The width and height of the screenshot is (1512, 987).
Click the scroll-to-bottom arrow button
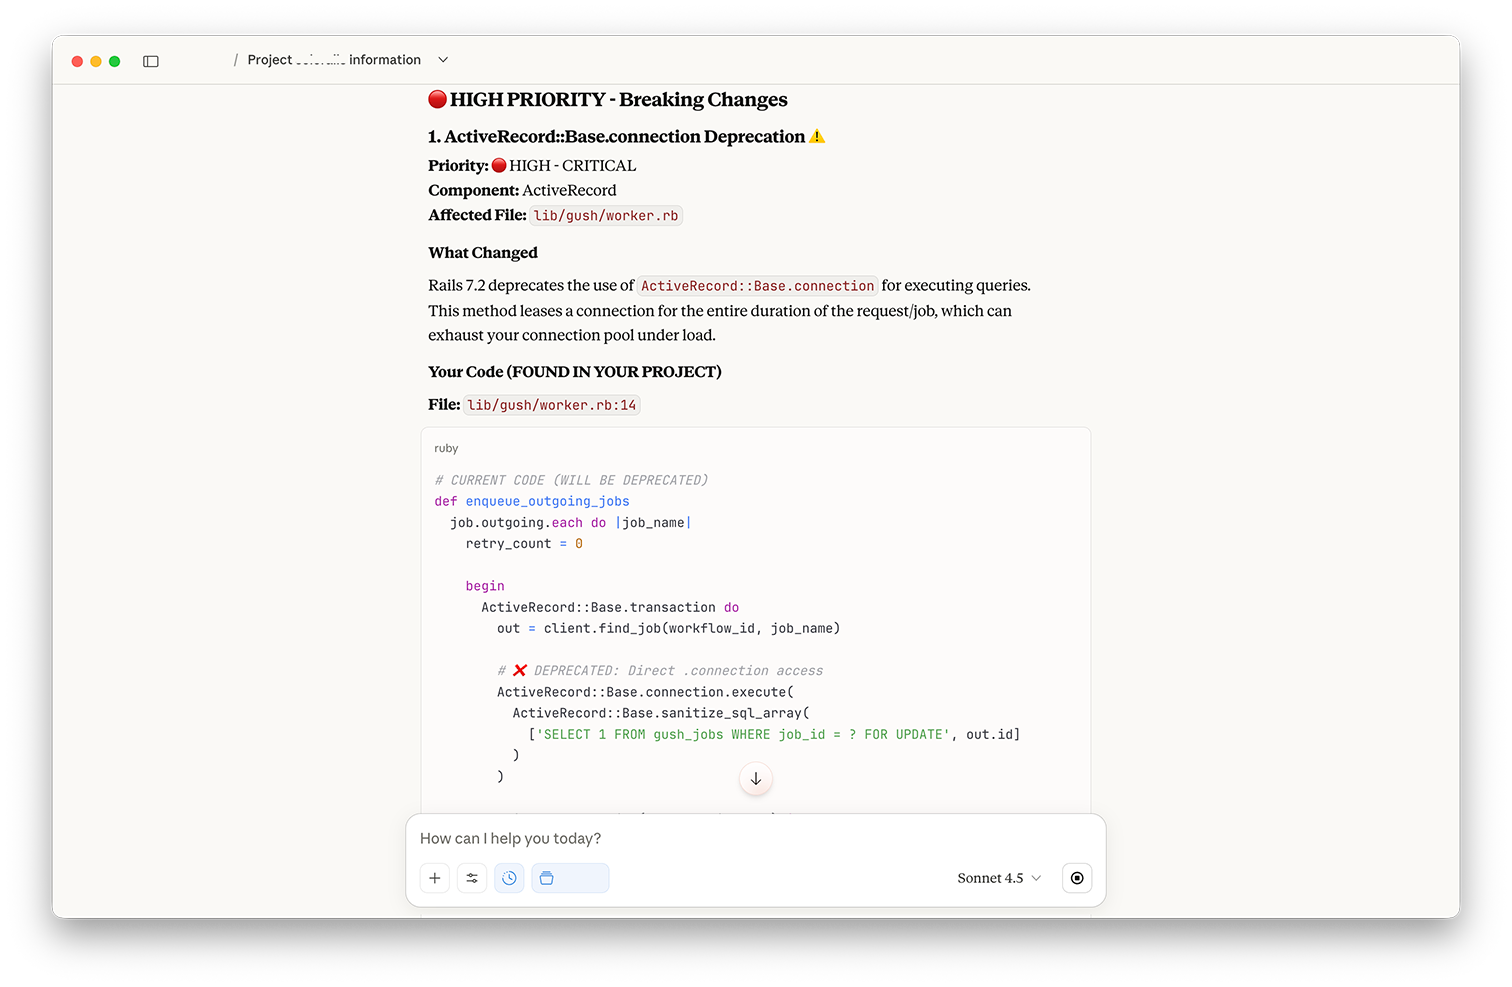point(756,779)
